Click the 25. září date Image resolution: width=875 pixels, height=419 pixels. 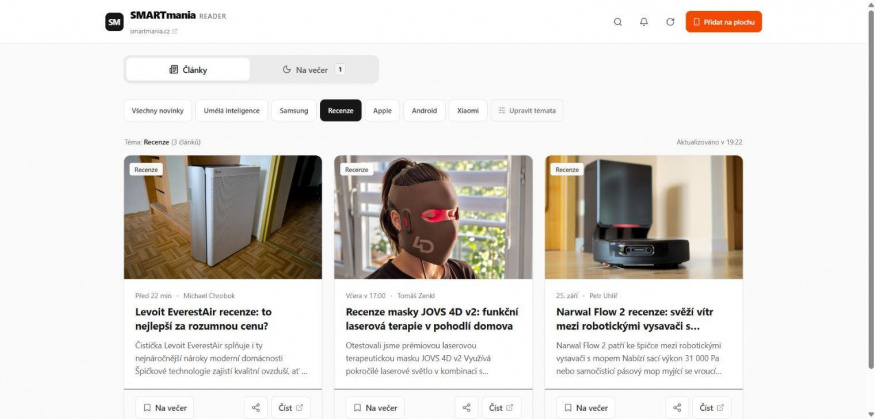click(x=568, y=296)
